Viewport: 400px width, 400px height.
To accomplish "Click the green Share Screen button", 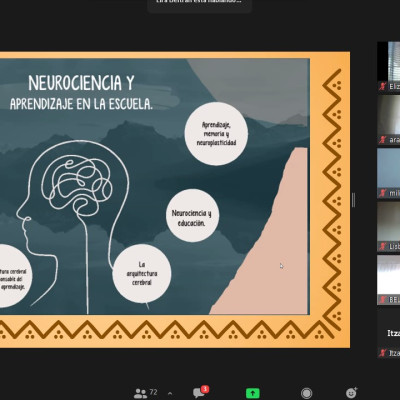I will (x=253, y=393).
